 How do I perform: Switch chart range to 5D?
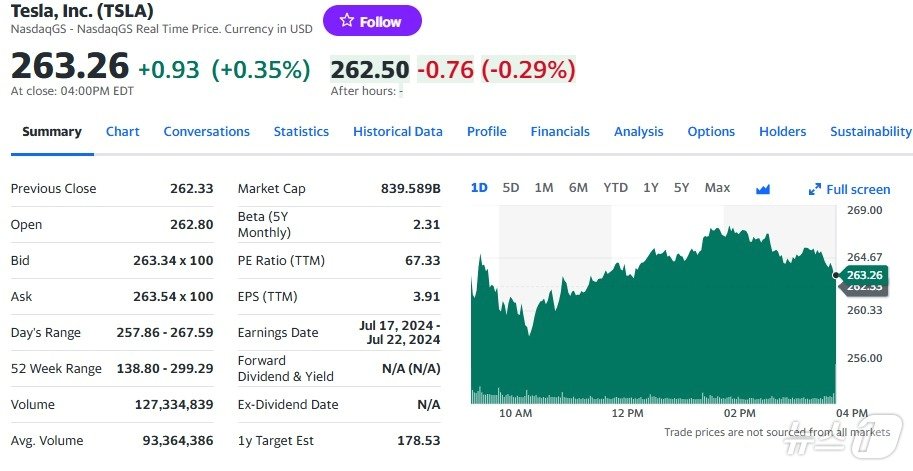tap(511, 188)
